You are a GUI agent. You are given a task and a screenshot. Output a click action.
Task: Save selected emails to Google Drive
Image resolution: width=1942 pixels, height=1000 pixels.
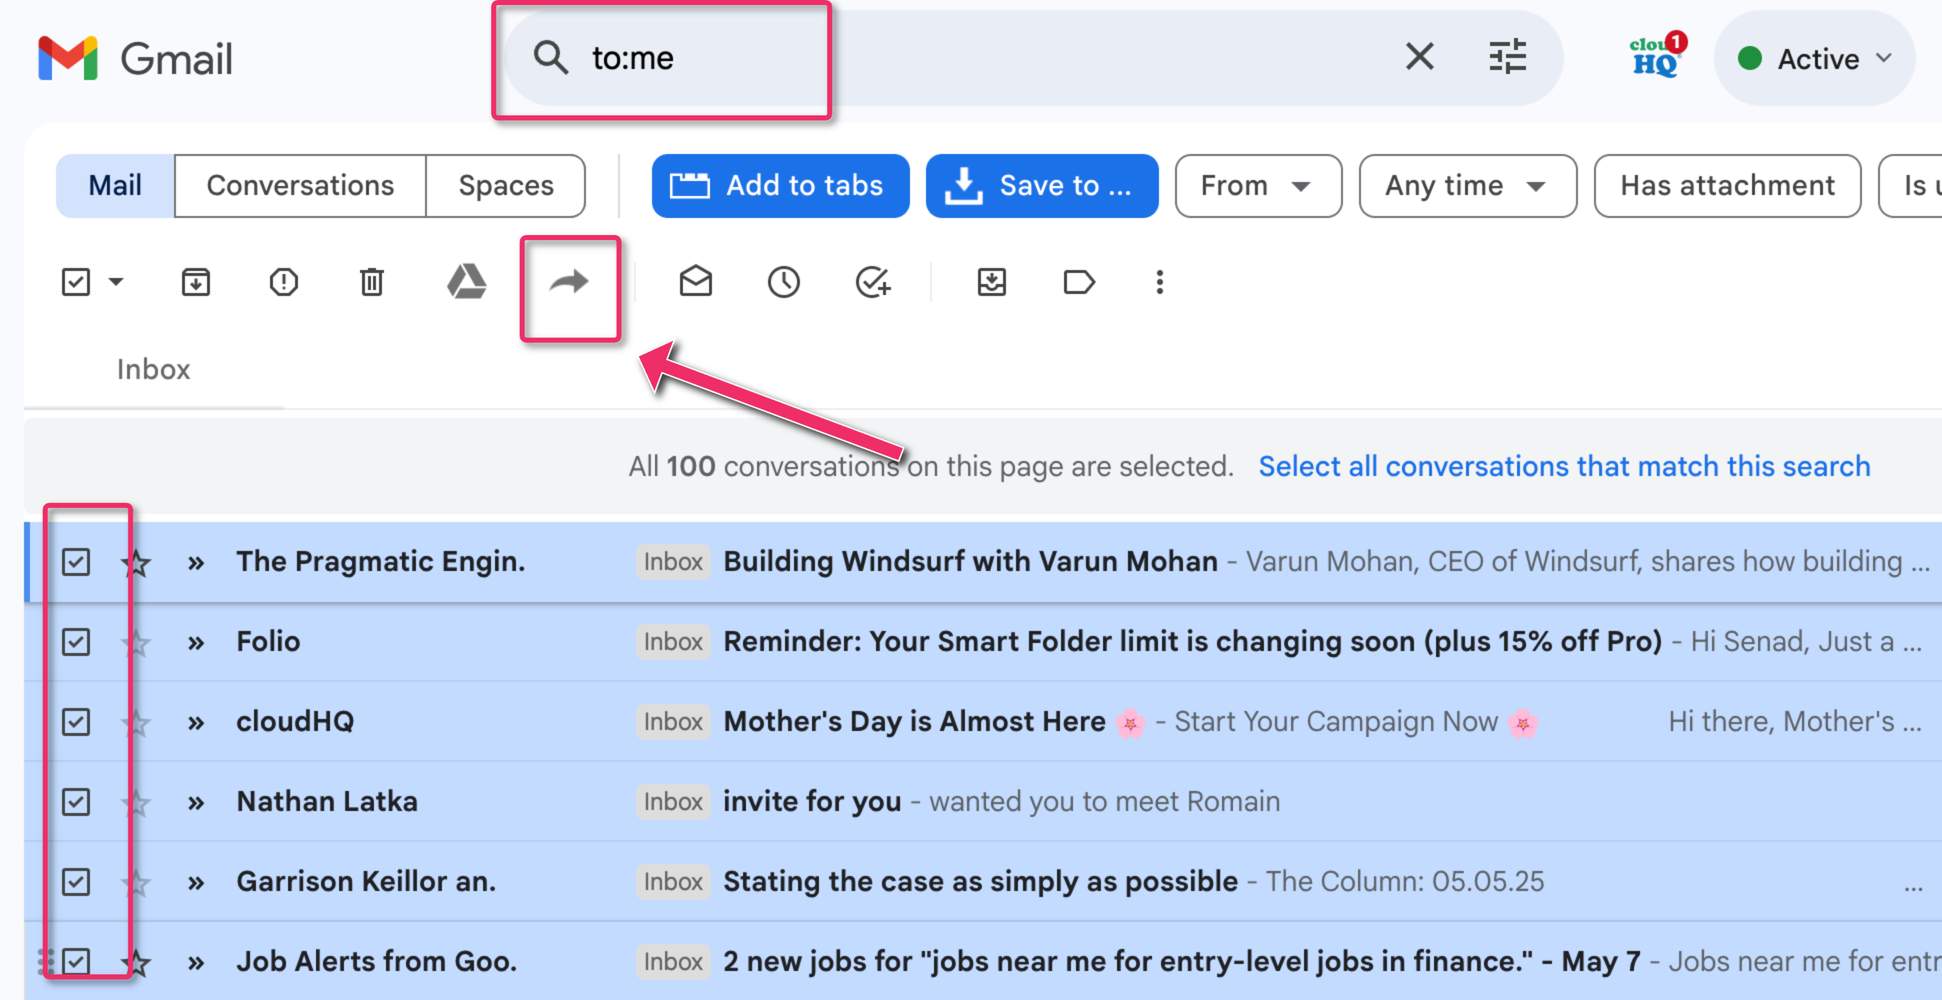pyautogui.click(x=466, y=282)
